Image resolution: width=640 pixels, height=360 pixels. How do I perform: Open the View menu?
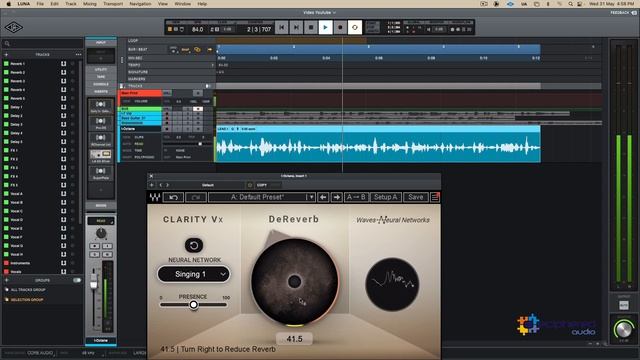[x=162, y=4]
